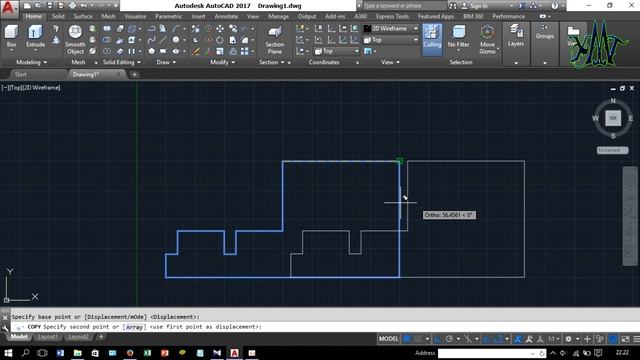
Task: Click the ViewCube Top face
Action: pyautogui.click(x=613, y=118)
